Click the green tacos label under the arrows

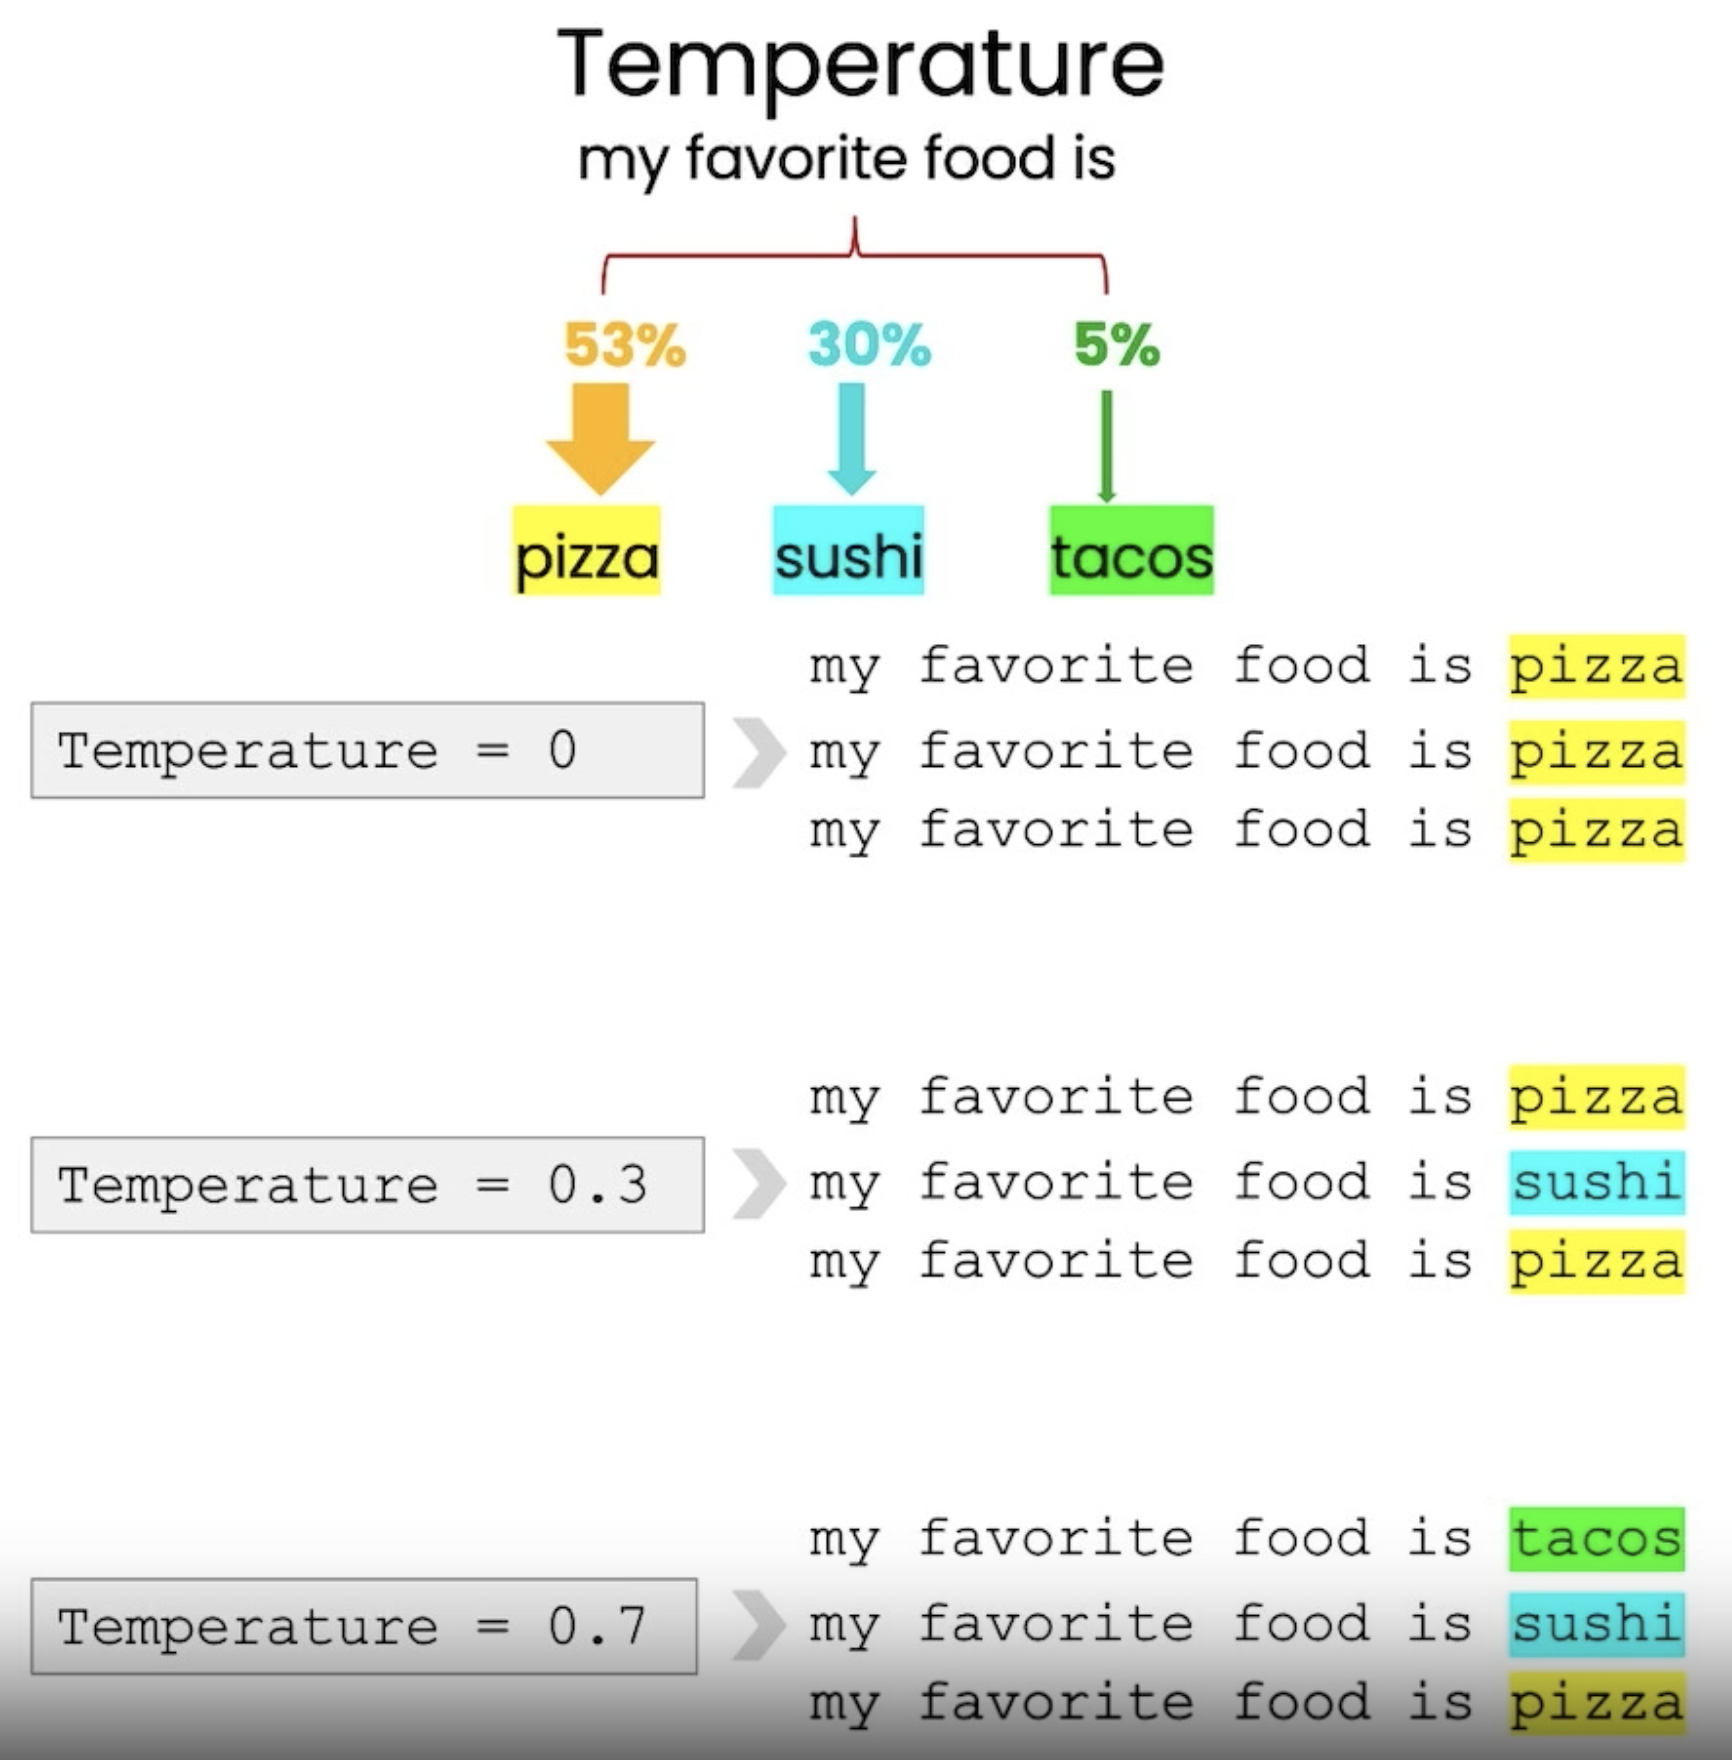pos(1131,552)
